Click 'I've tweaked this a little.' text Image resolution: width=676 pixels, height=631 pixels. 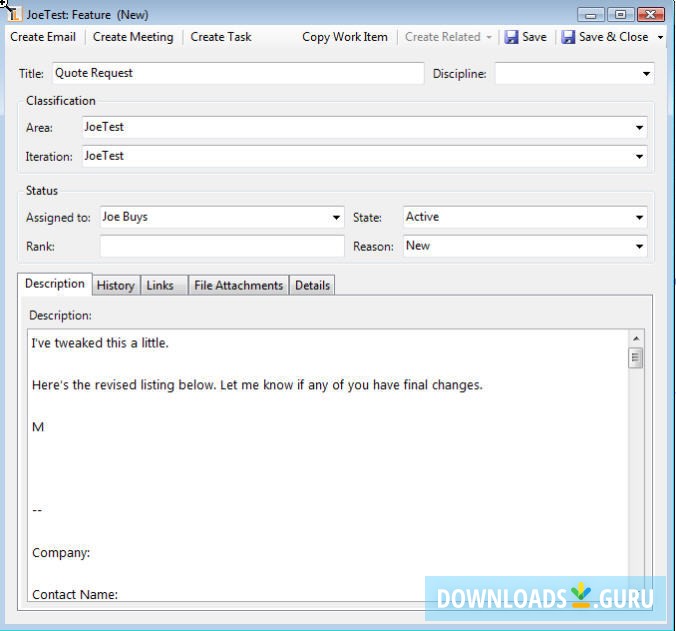(x=100, y=343)
